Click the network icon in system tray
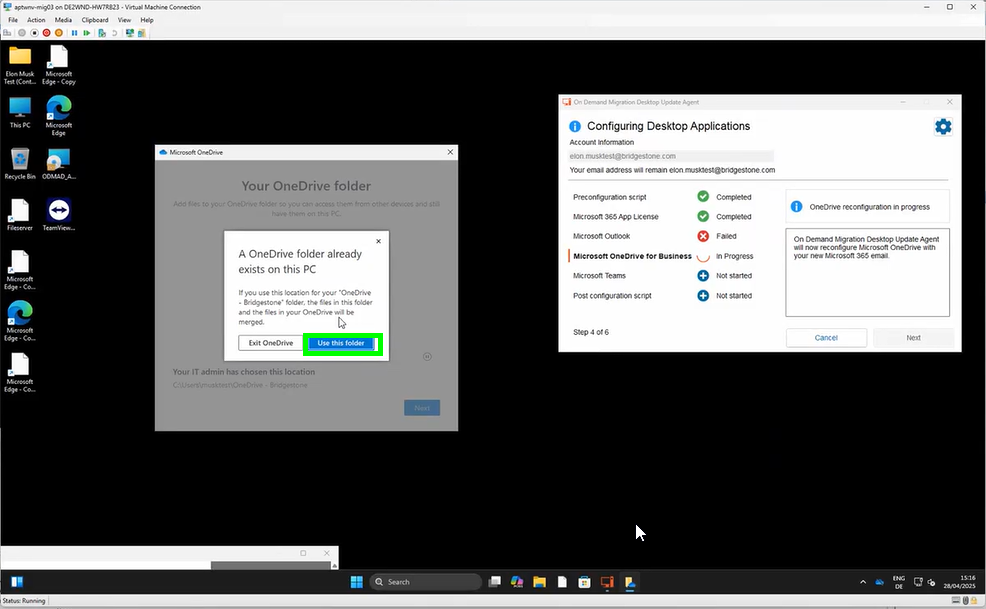 (x=918, y=582)
